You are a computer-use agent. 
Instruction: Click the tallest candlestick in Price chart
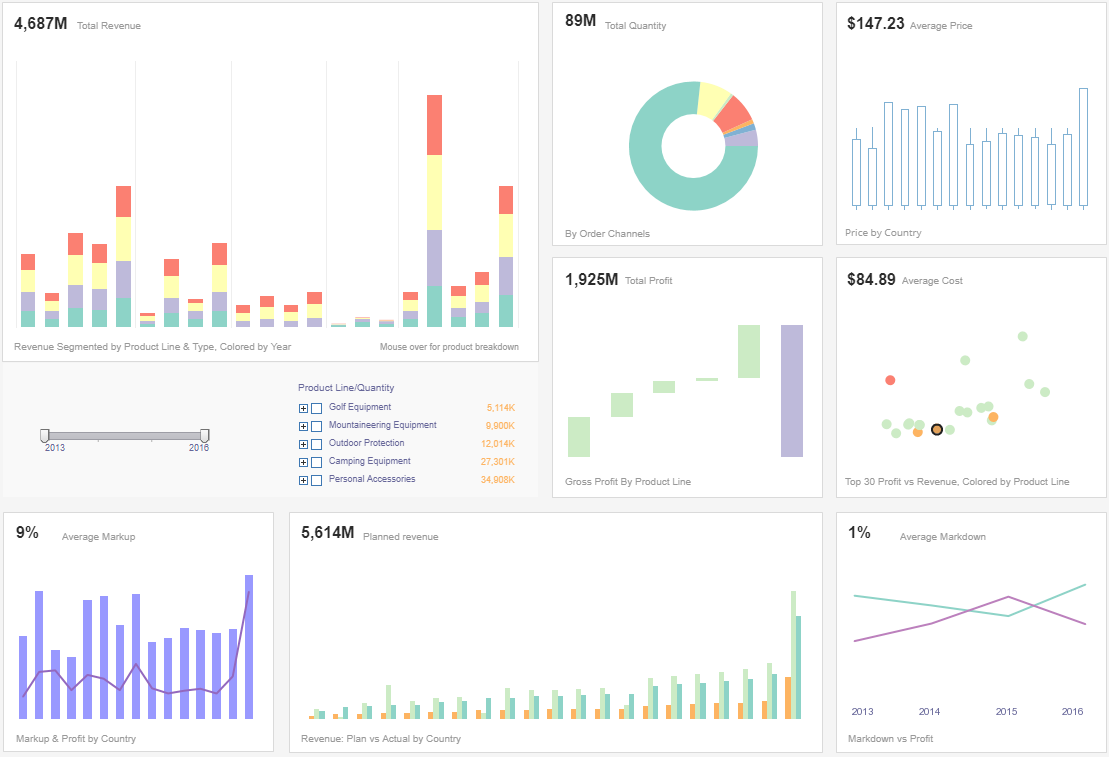coord(1084,147)
